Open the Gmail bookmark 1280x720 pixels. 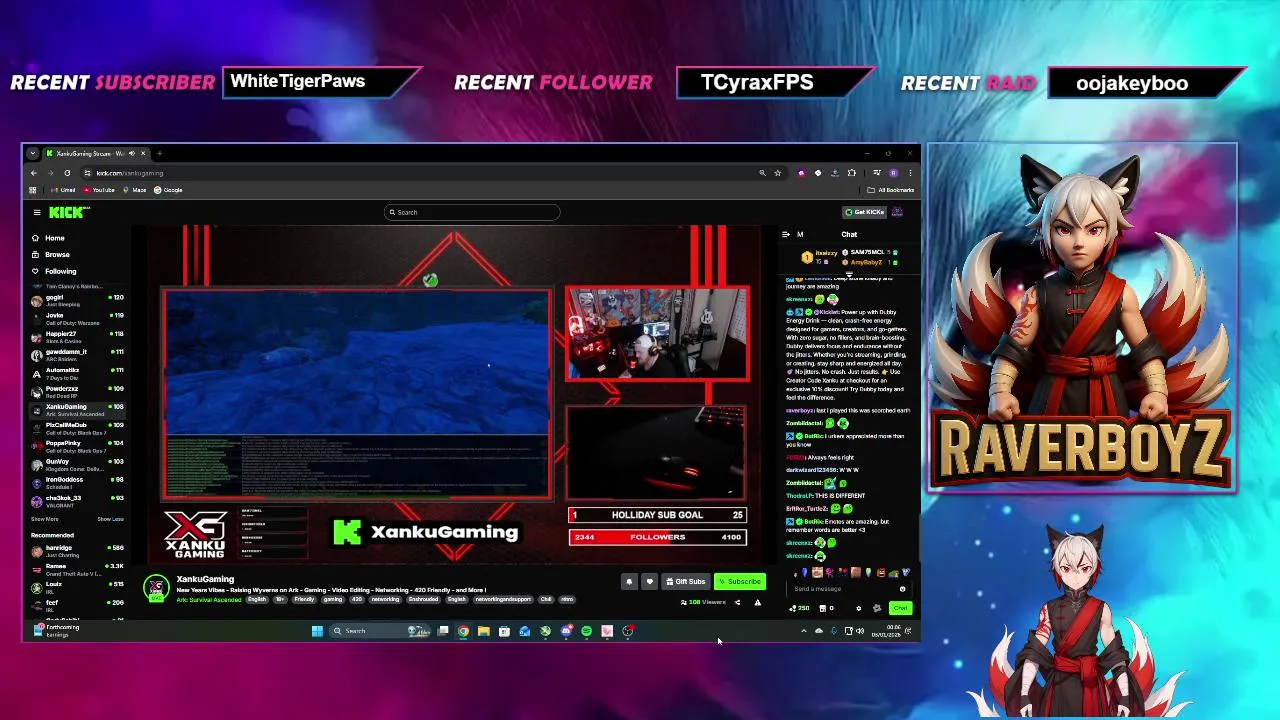click(x=63, y=190)
